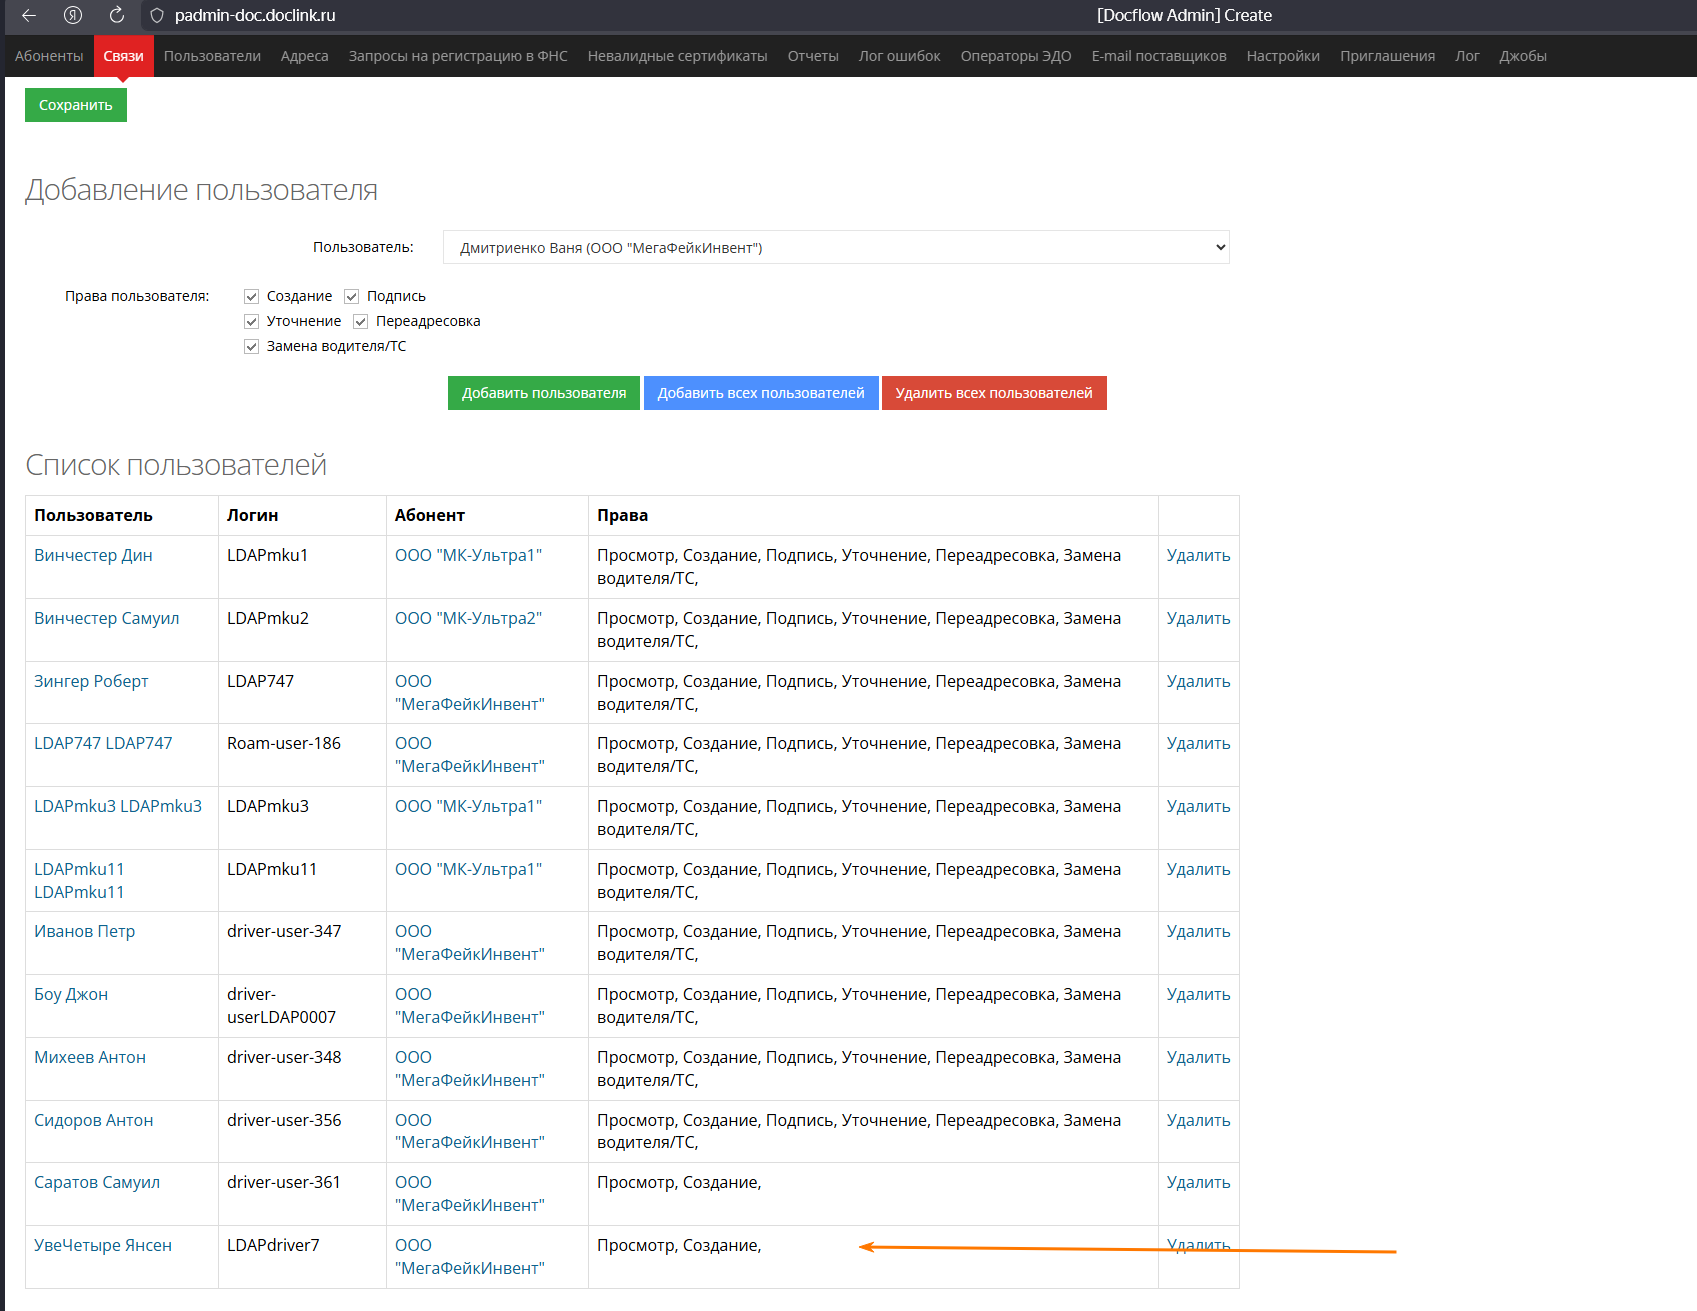Open user link Зингер Роберт
The image size is (1697, 1311).
(x=91, y=682)
